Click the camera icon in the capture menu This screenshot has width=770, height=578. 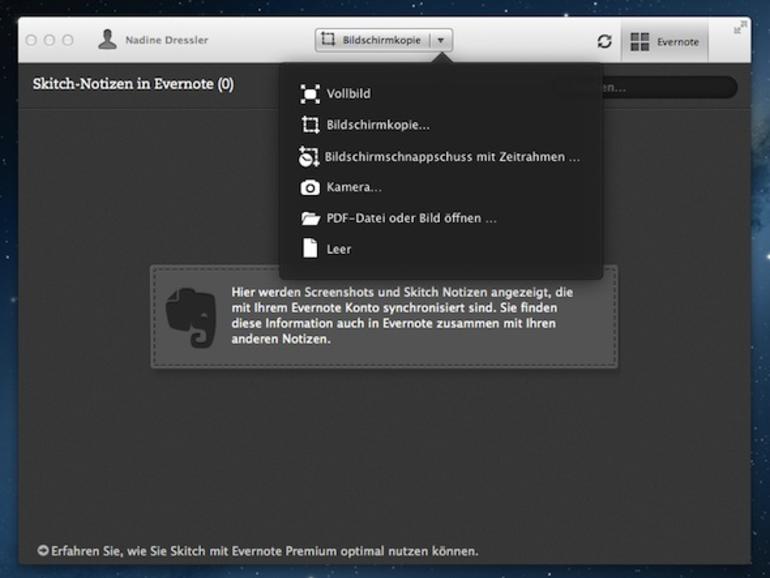click(x=310, y=188)
